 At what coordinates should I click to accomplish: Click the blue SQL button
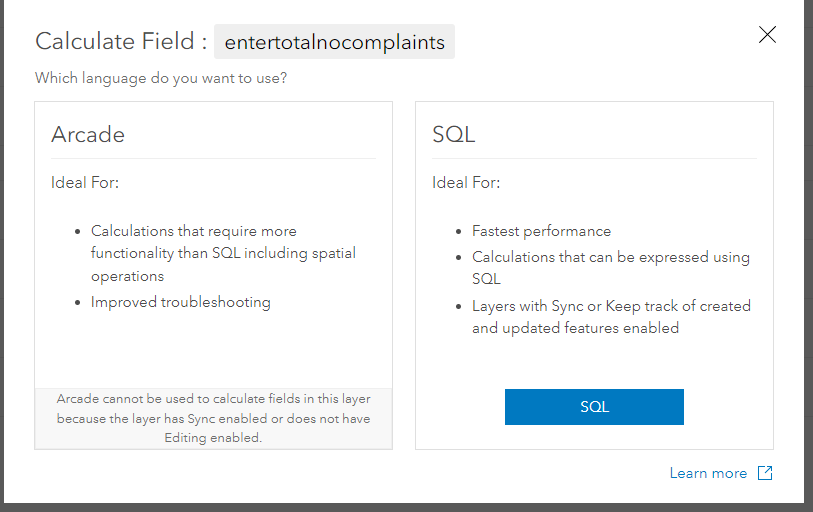coord(594,407)
